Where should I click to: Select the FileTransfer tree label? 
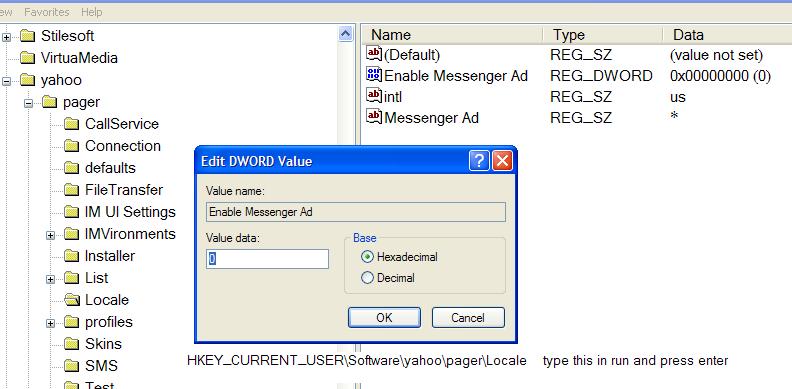pos(124,190)
